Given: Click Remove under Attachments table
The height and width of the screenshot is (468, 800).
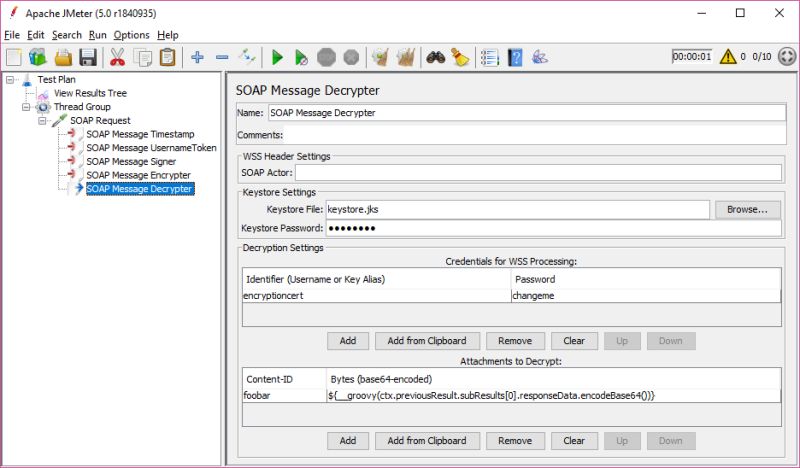Looking at the screenshot, I should 515,441.
